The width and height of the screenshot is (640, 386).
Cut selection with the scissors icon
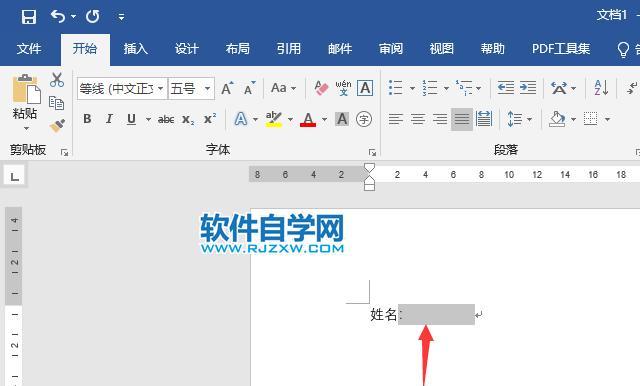tap(57, 80)
